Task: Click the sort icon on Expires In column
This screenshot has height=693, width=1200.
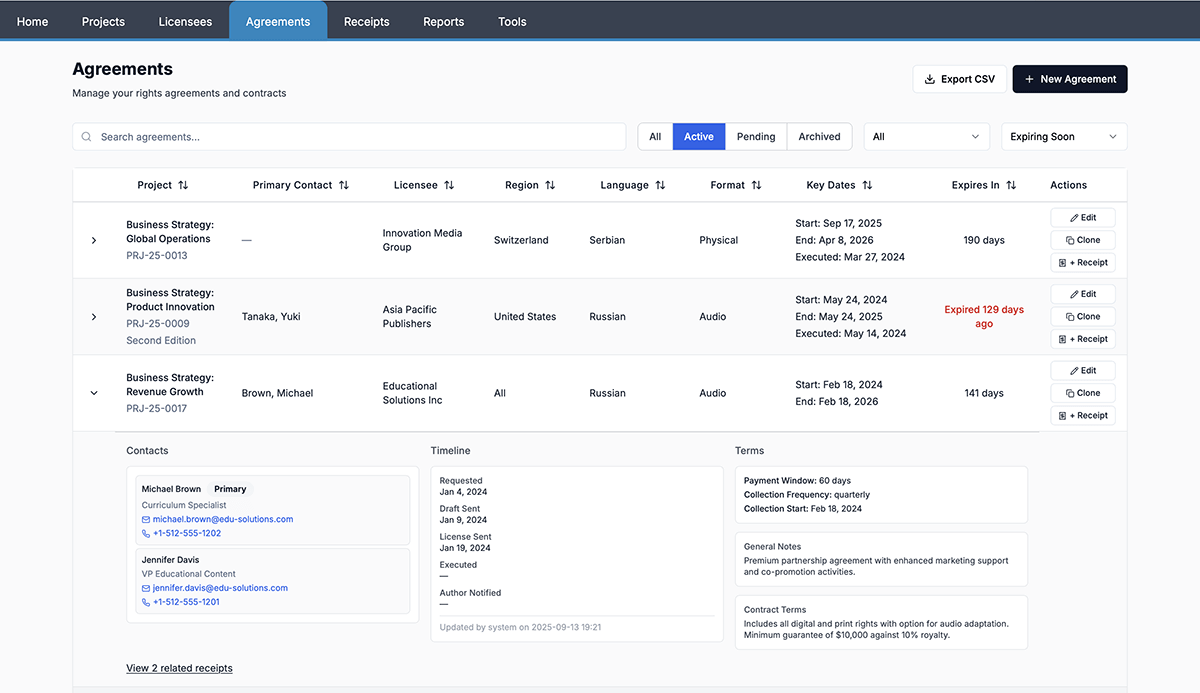Action: coord(1010,185)
